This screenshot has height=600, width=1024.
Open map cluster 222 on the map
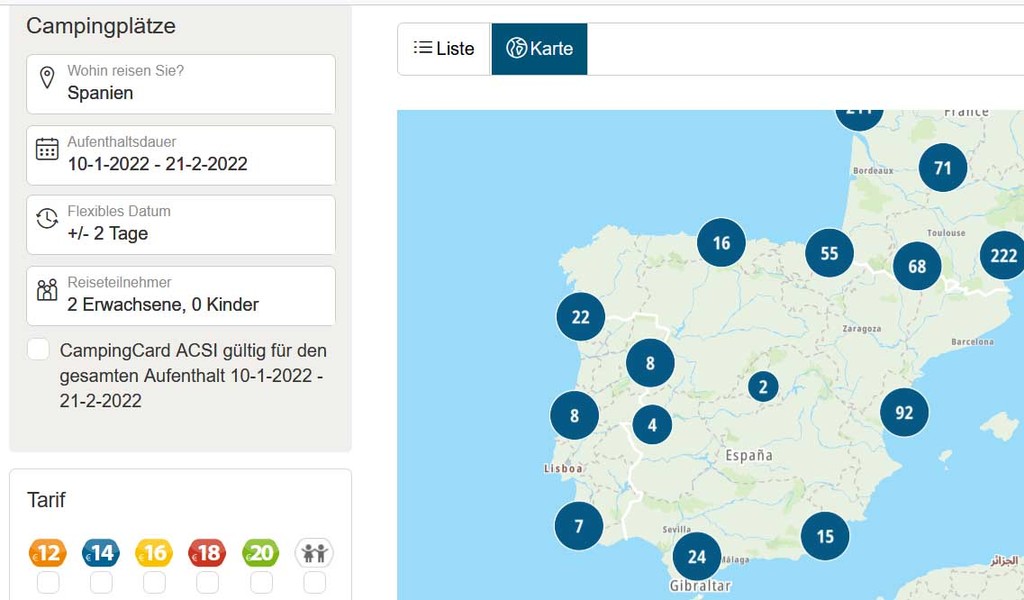click(x=1003, y=255)
